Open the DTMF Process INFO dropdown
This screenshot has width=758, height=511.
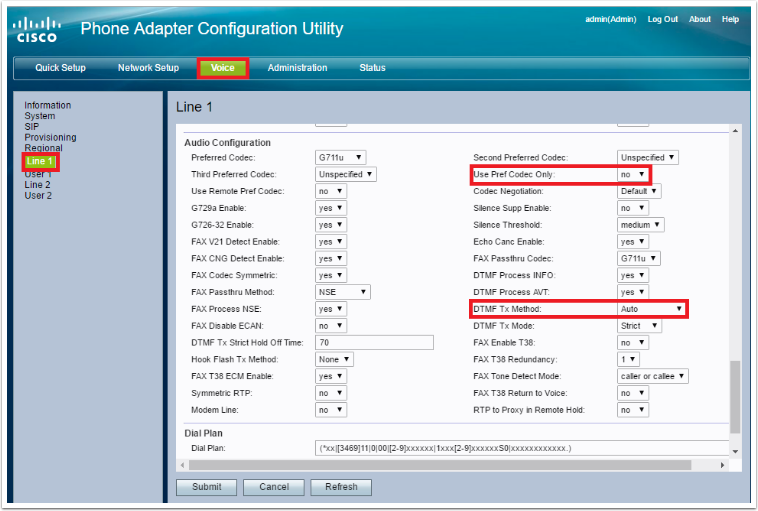(x=633, y=276)
